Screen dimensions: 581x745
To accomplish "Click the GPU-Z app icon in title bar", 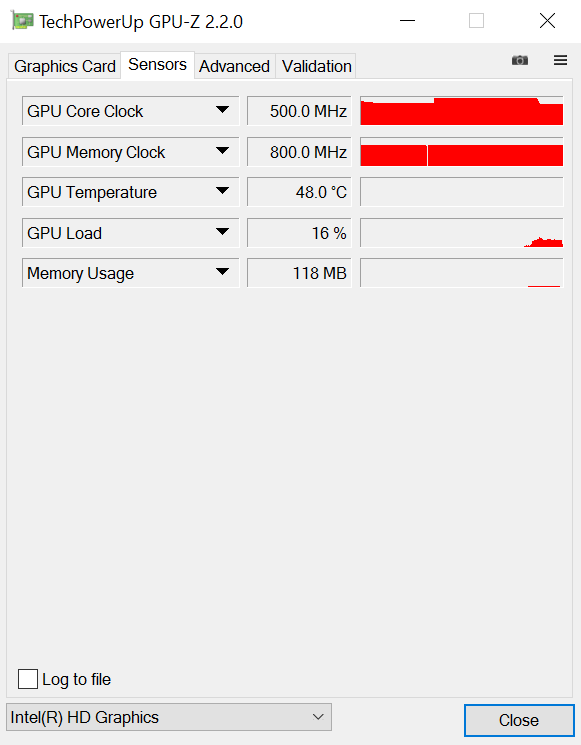I will [22, 21].
